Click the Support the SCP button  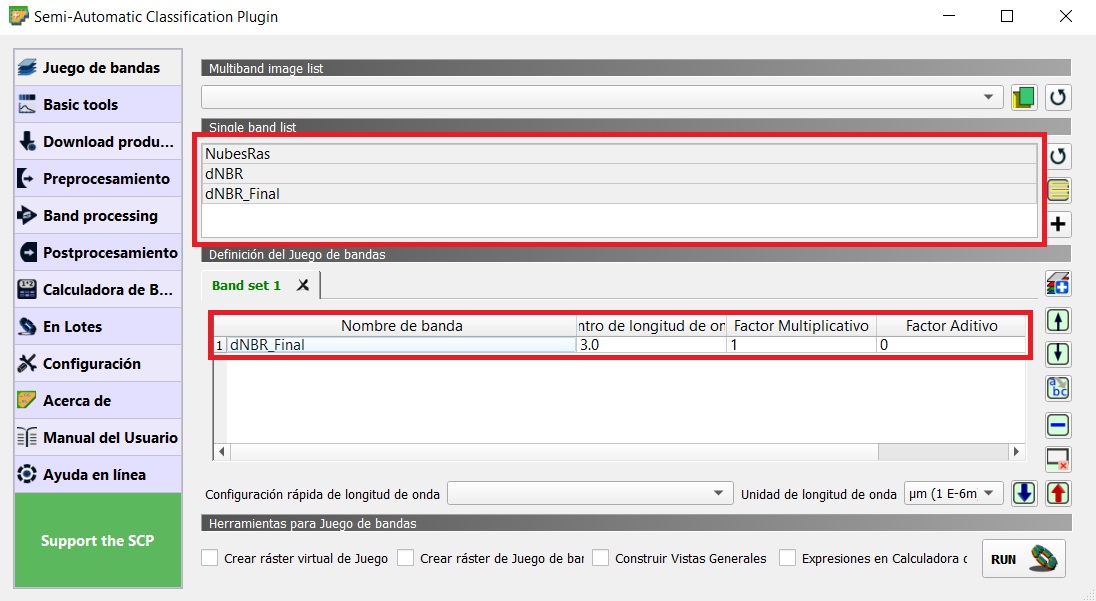click(x=97, y=540)
